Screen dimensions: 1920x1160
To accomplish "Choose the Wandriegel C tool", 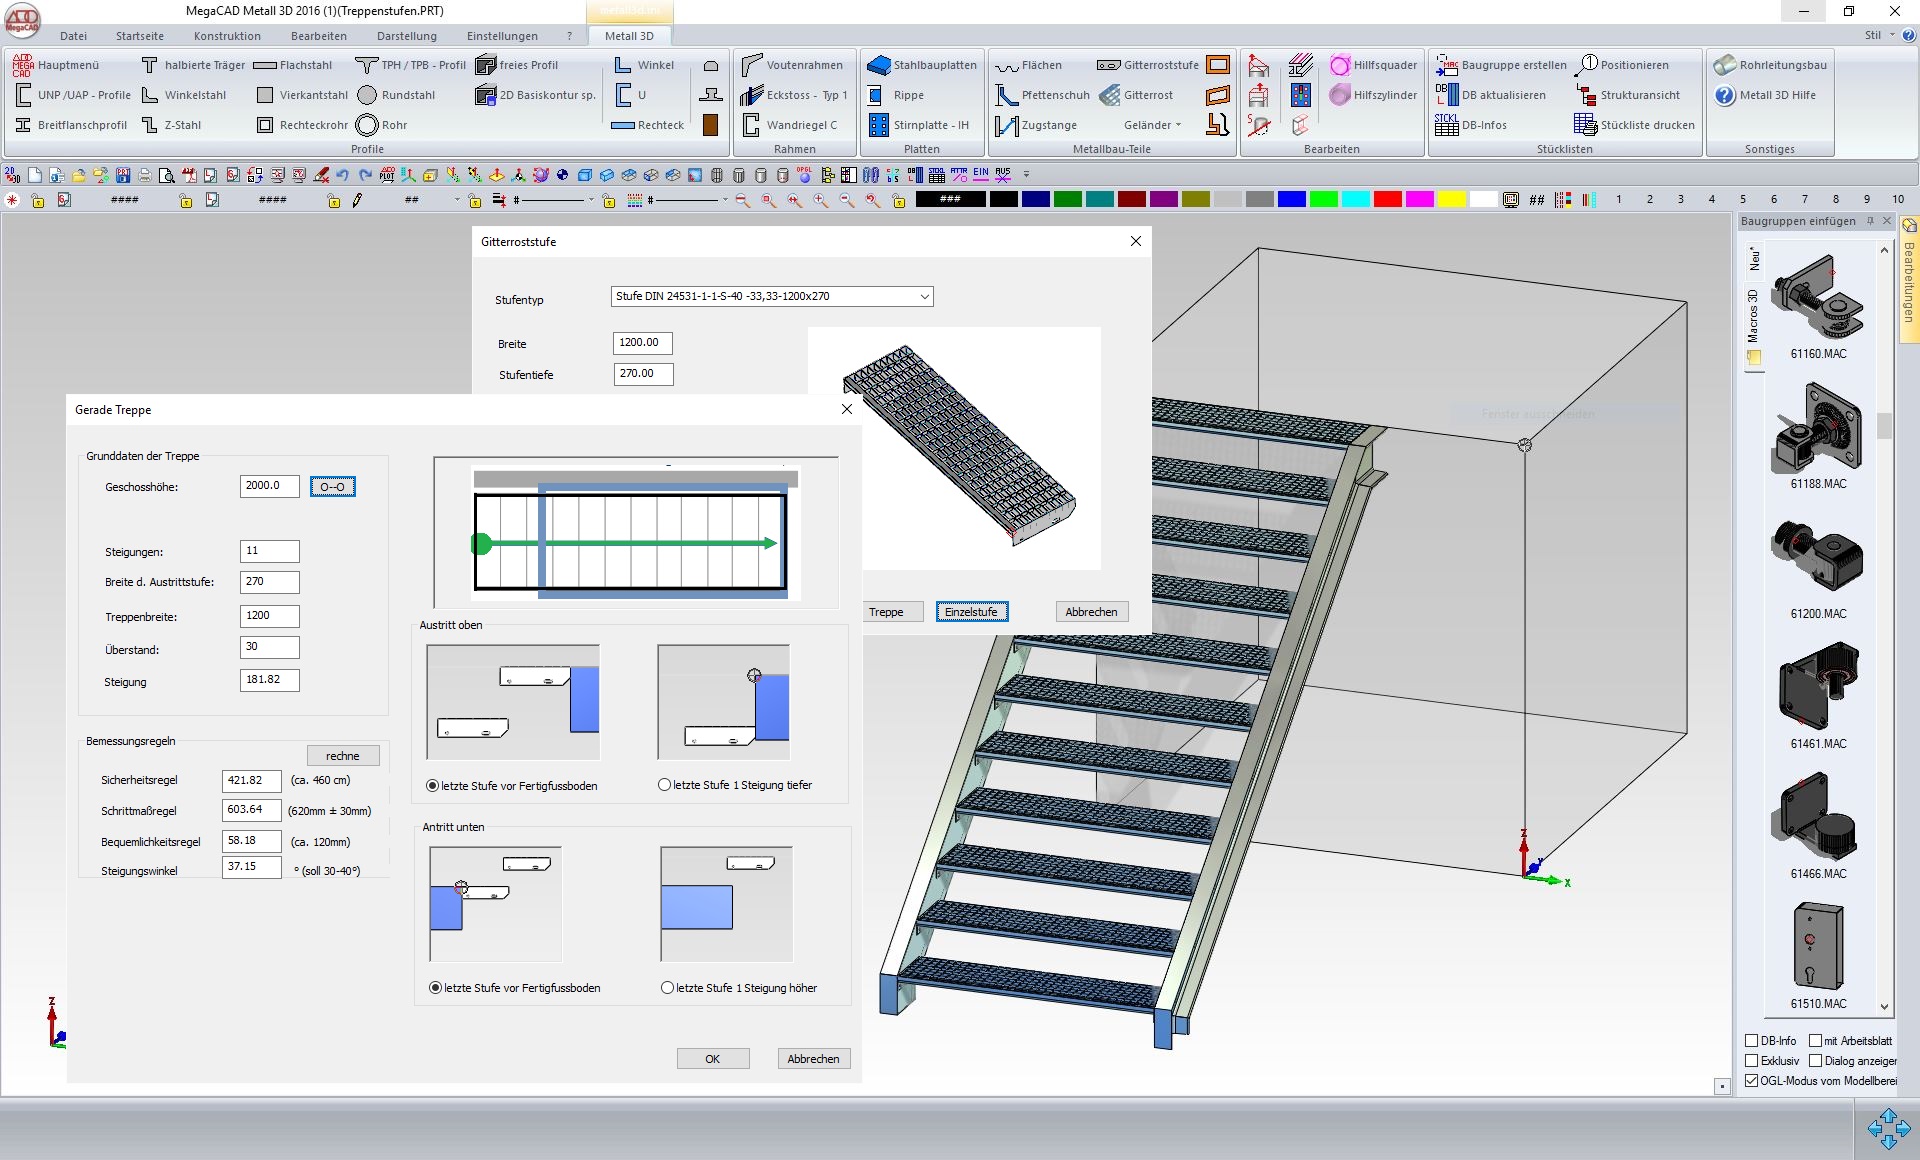I will (x=790, y=125).
